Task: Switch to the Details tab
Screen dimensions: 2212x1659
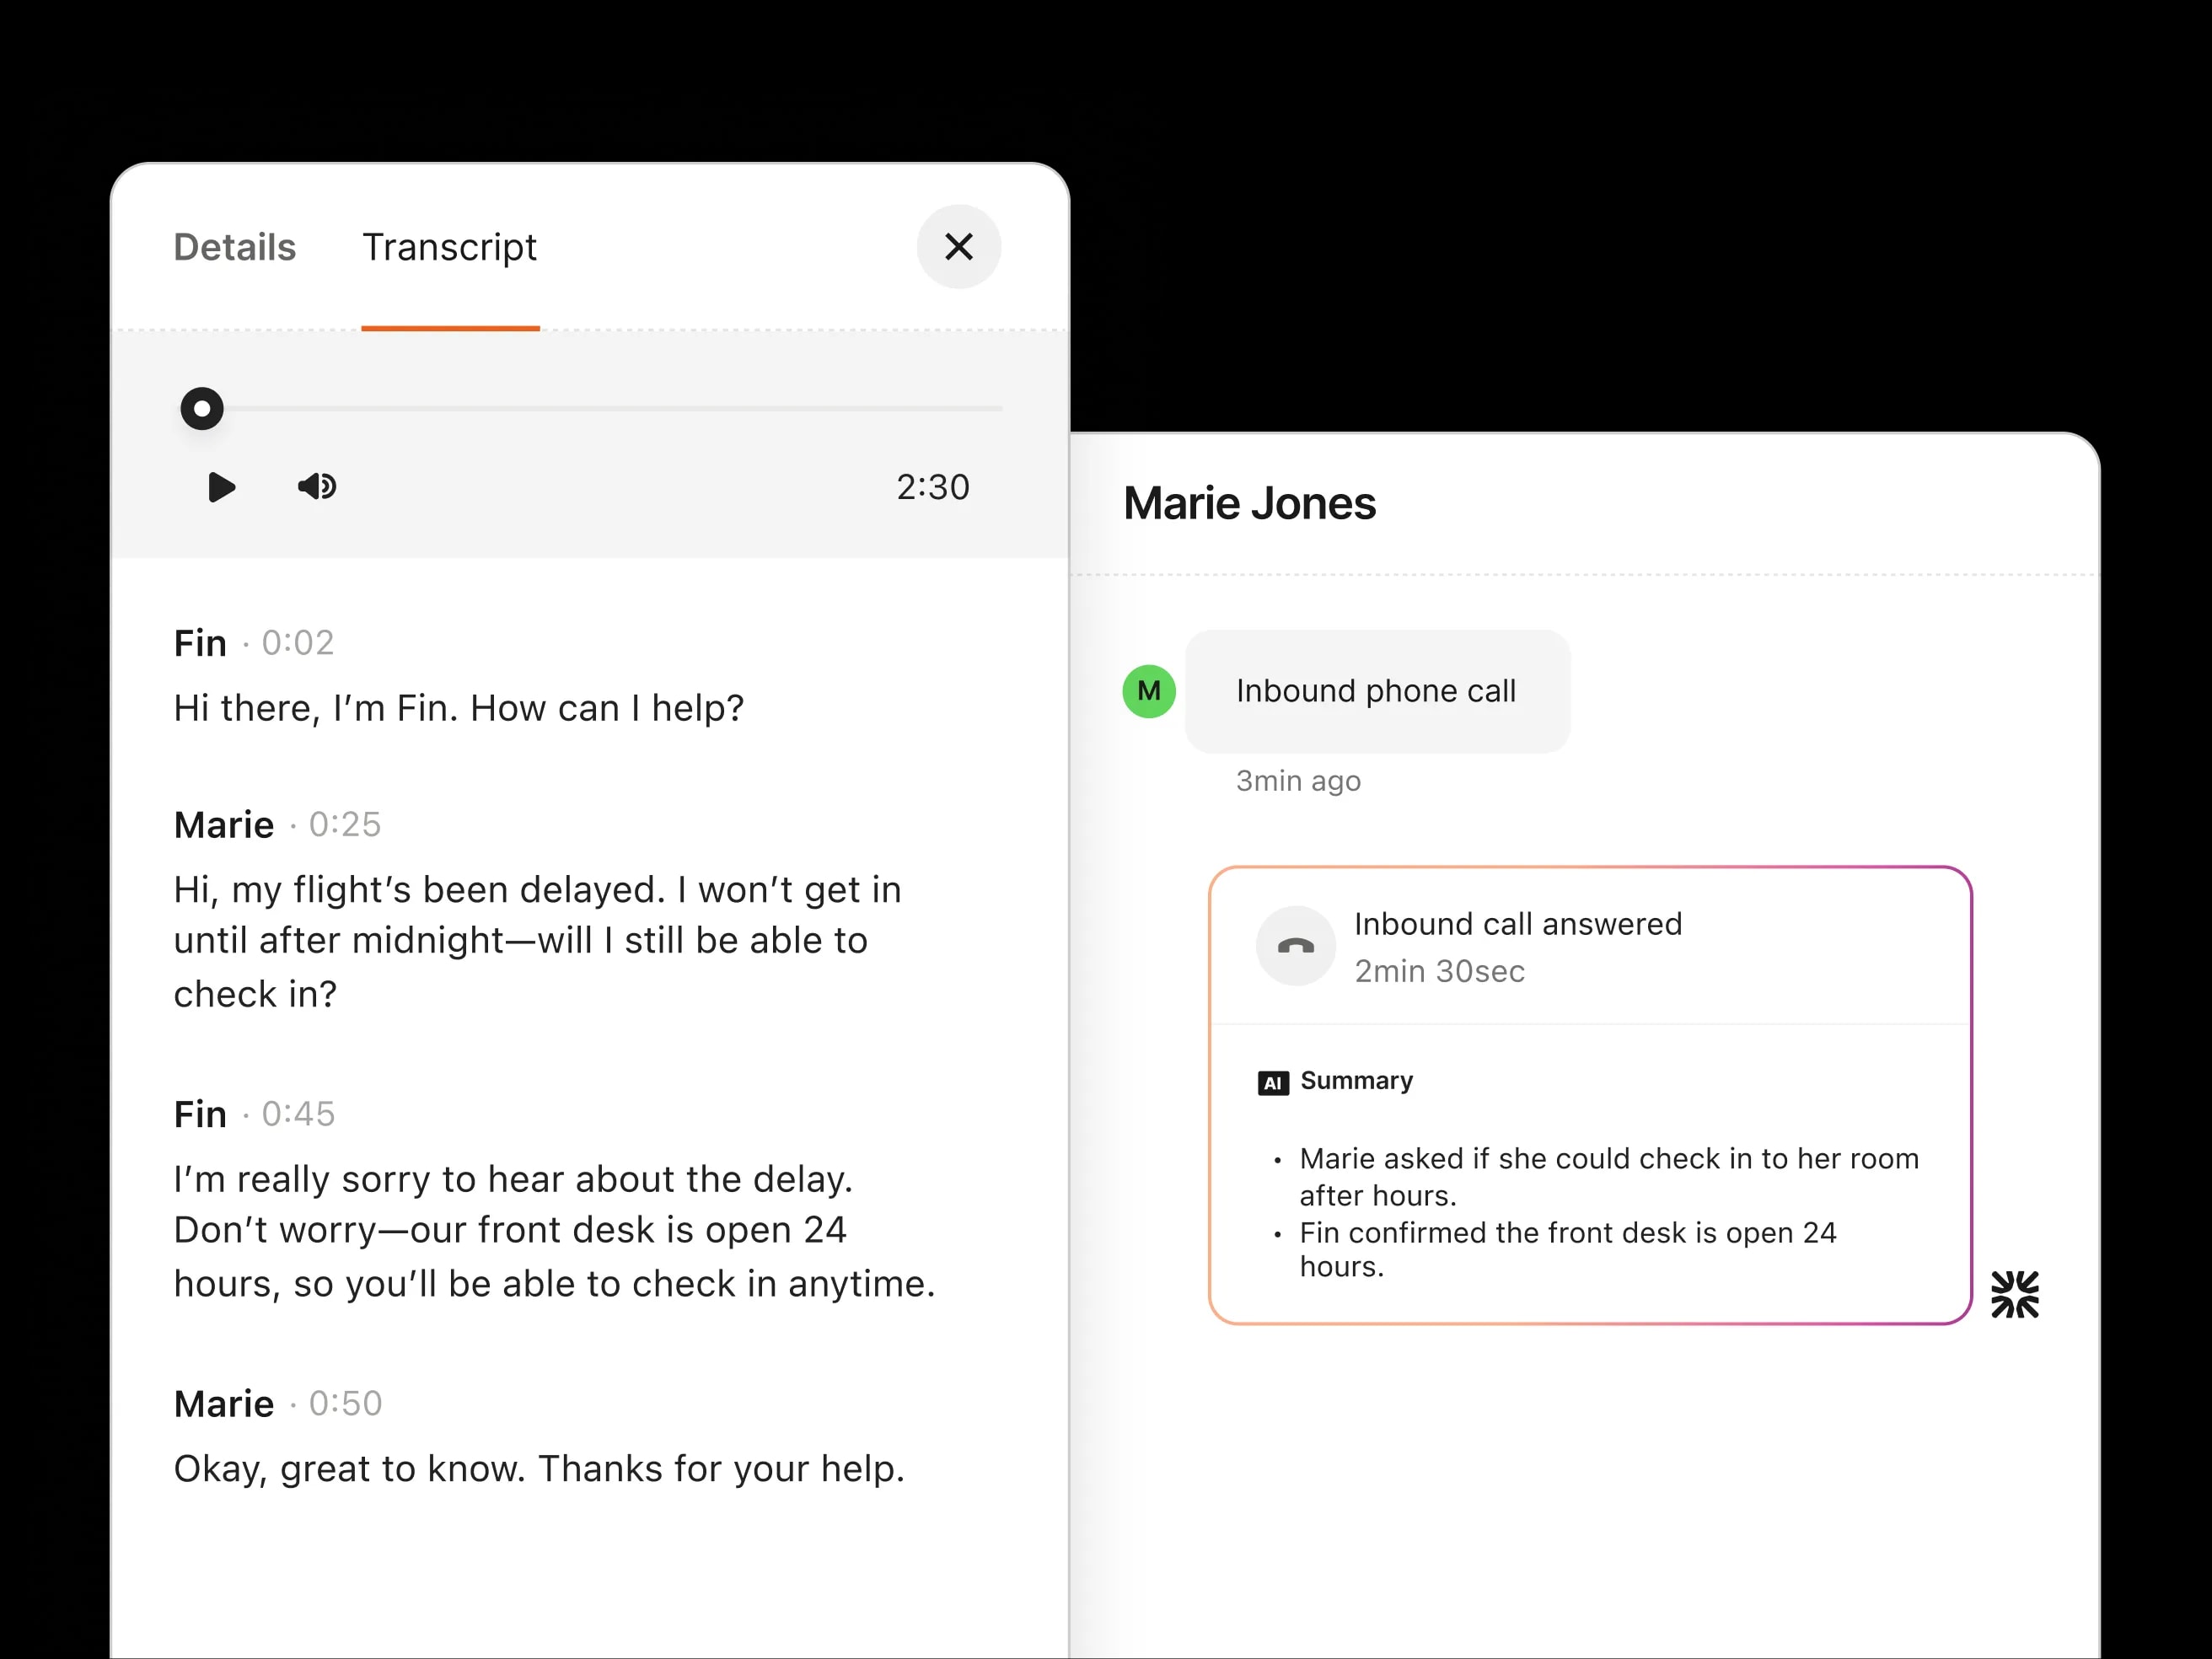Action: point(235,247)
